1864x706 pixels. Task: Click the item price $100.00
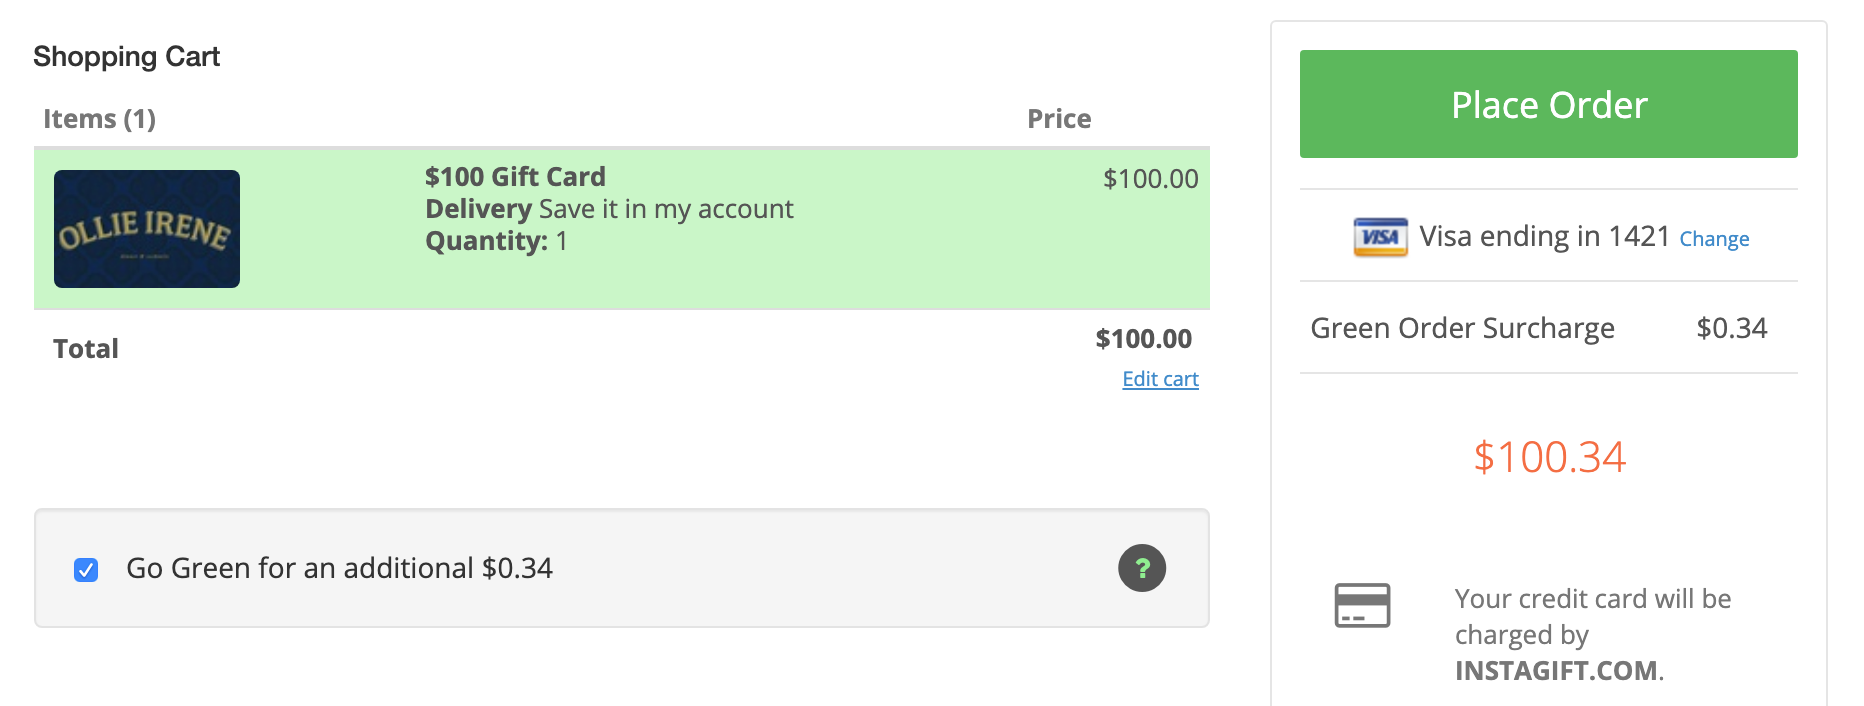1150,179
